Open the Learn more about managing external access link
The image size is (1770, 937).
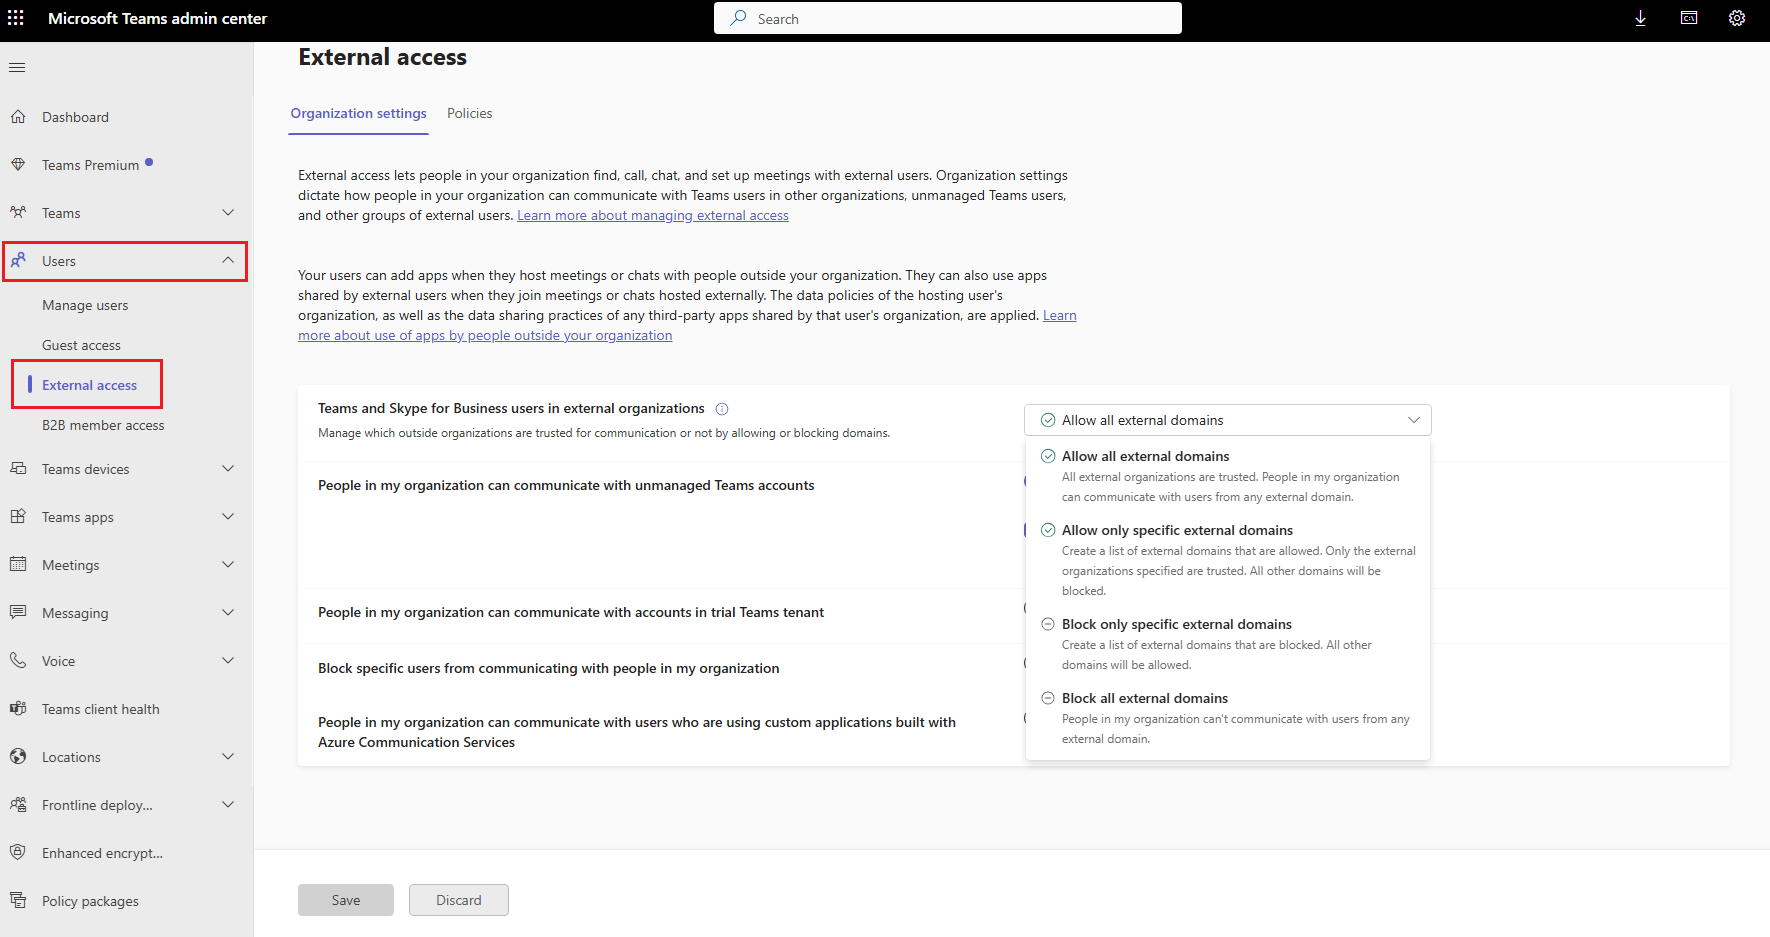coord(652,214)
